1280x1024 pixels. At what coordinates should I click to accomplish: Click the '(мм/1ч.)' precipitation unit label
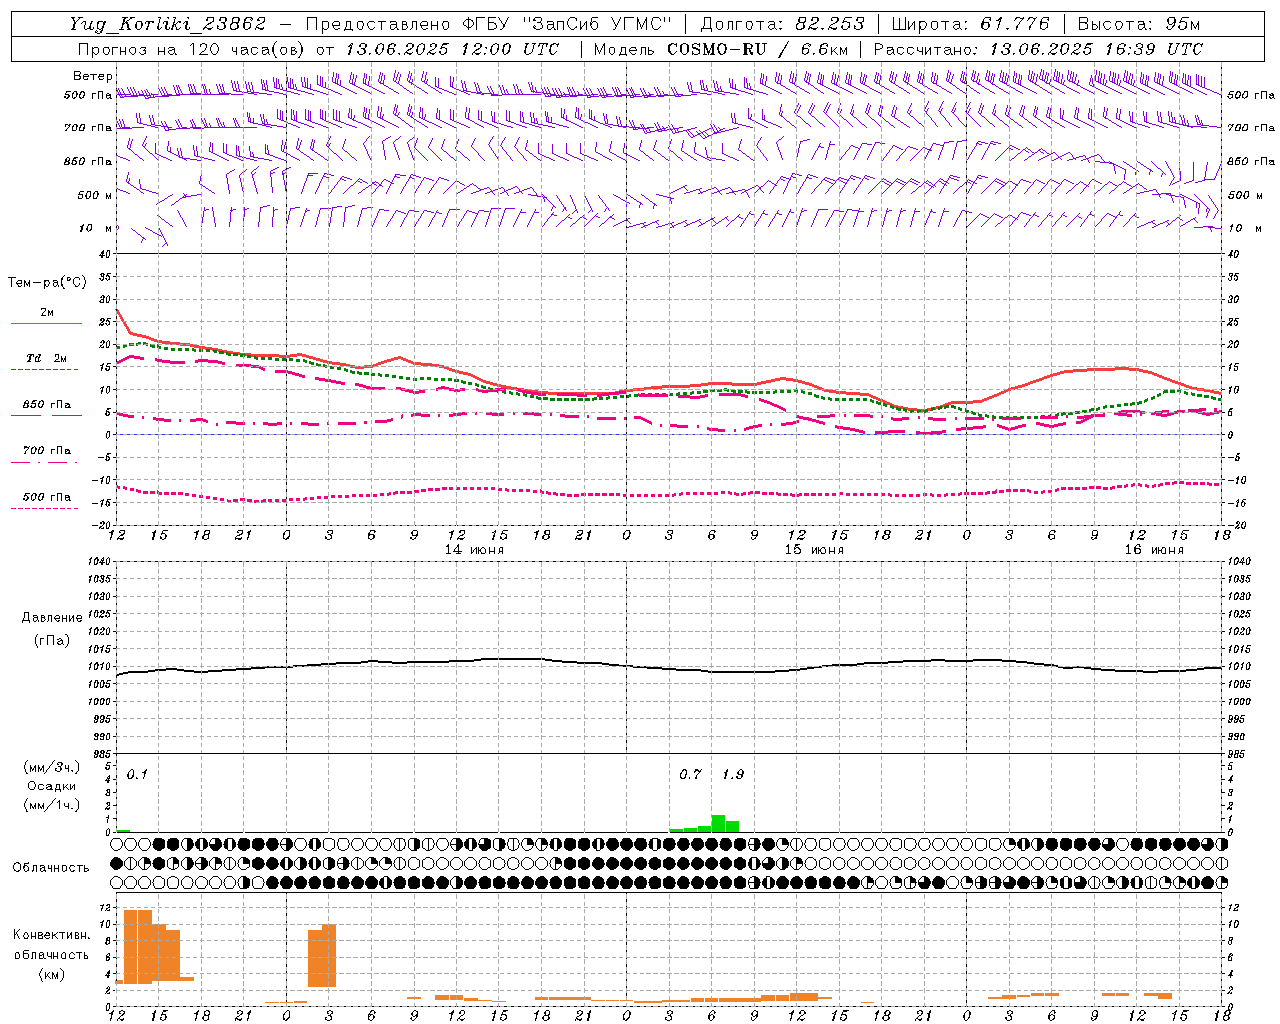pyautogui.click(x=52, y=805)
